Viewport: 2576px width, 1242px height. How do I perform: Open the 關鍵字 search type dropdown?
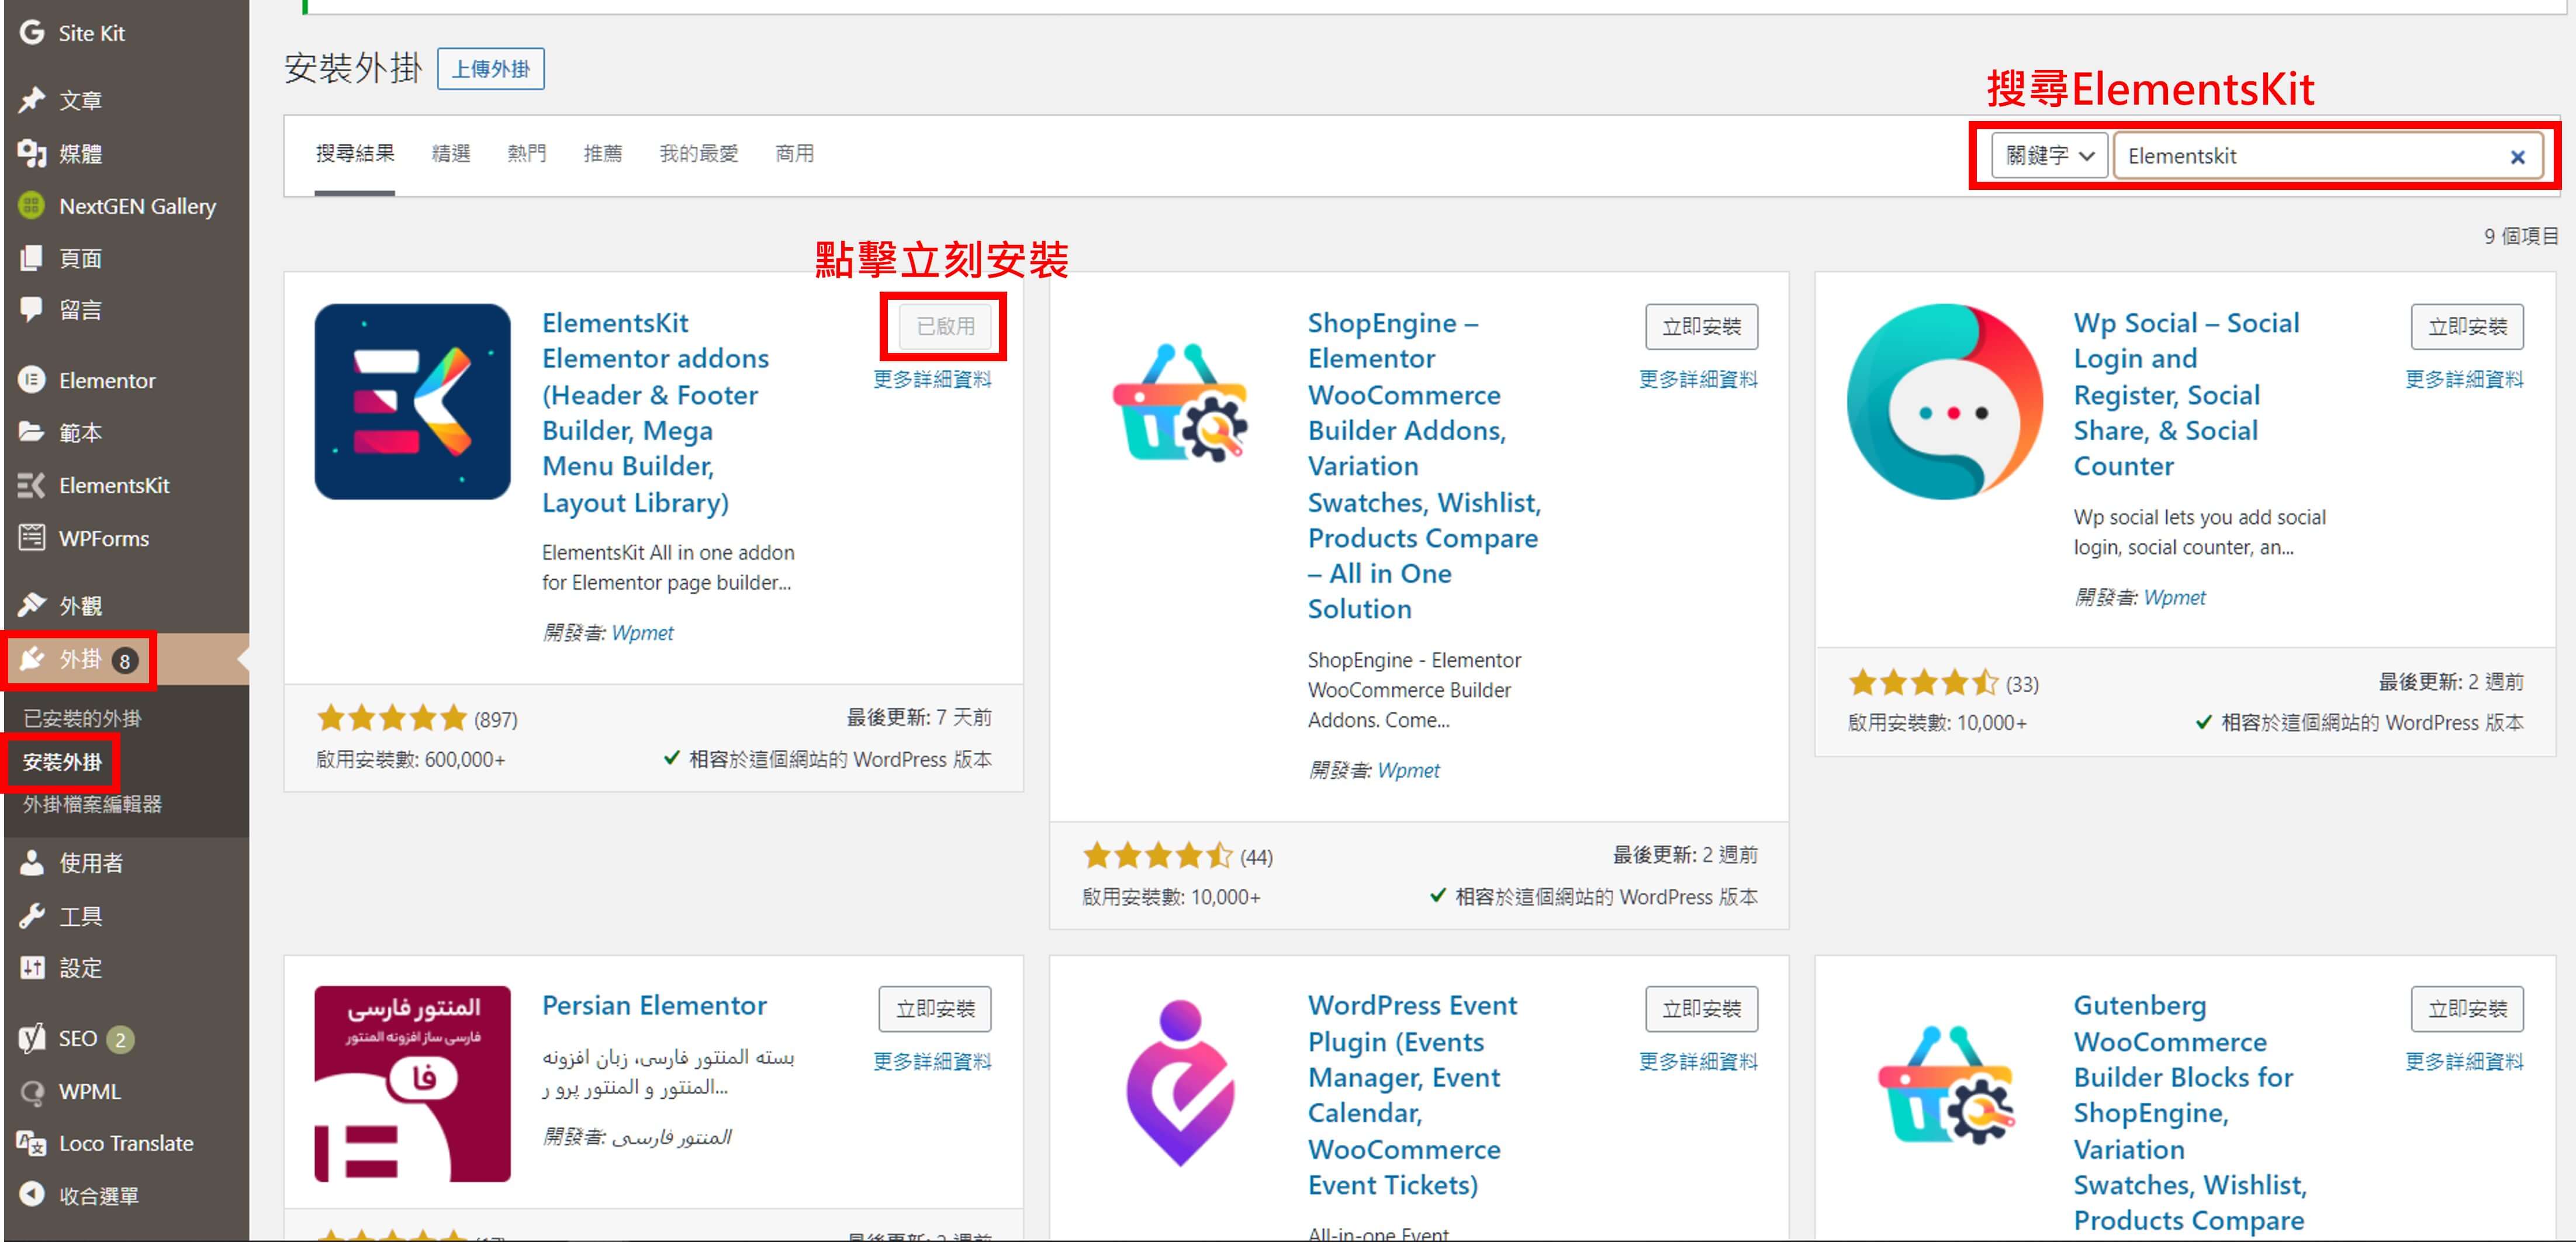coord(2049,156)
